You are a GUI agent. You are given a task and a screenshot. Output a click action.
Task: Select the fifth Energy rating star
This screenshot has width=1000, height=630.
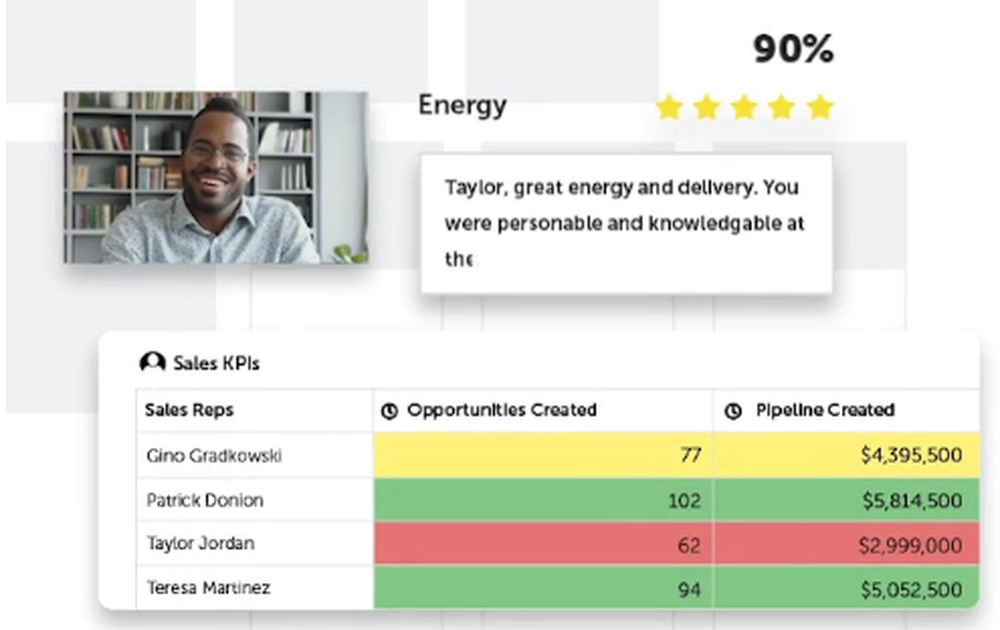820,107
